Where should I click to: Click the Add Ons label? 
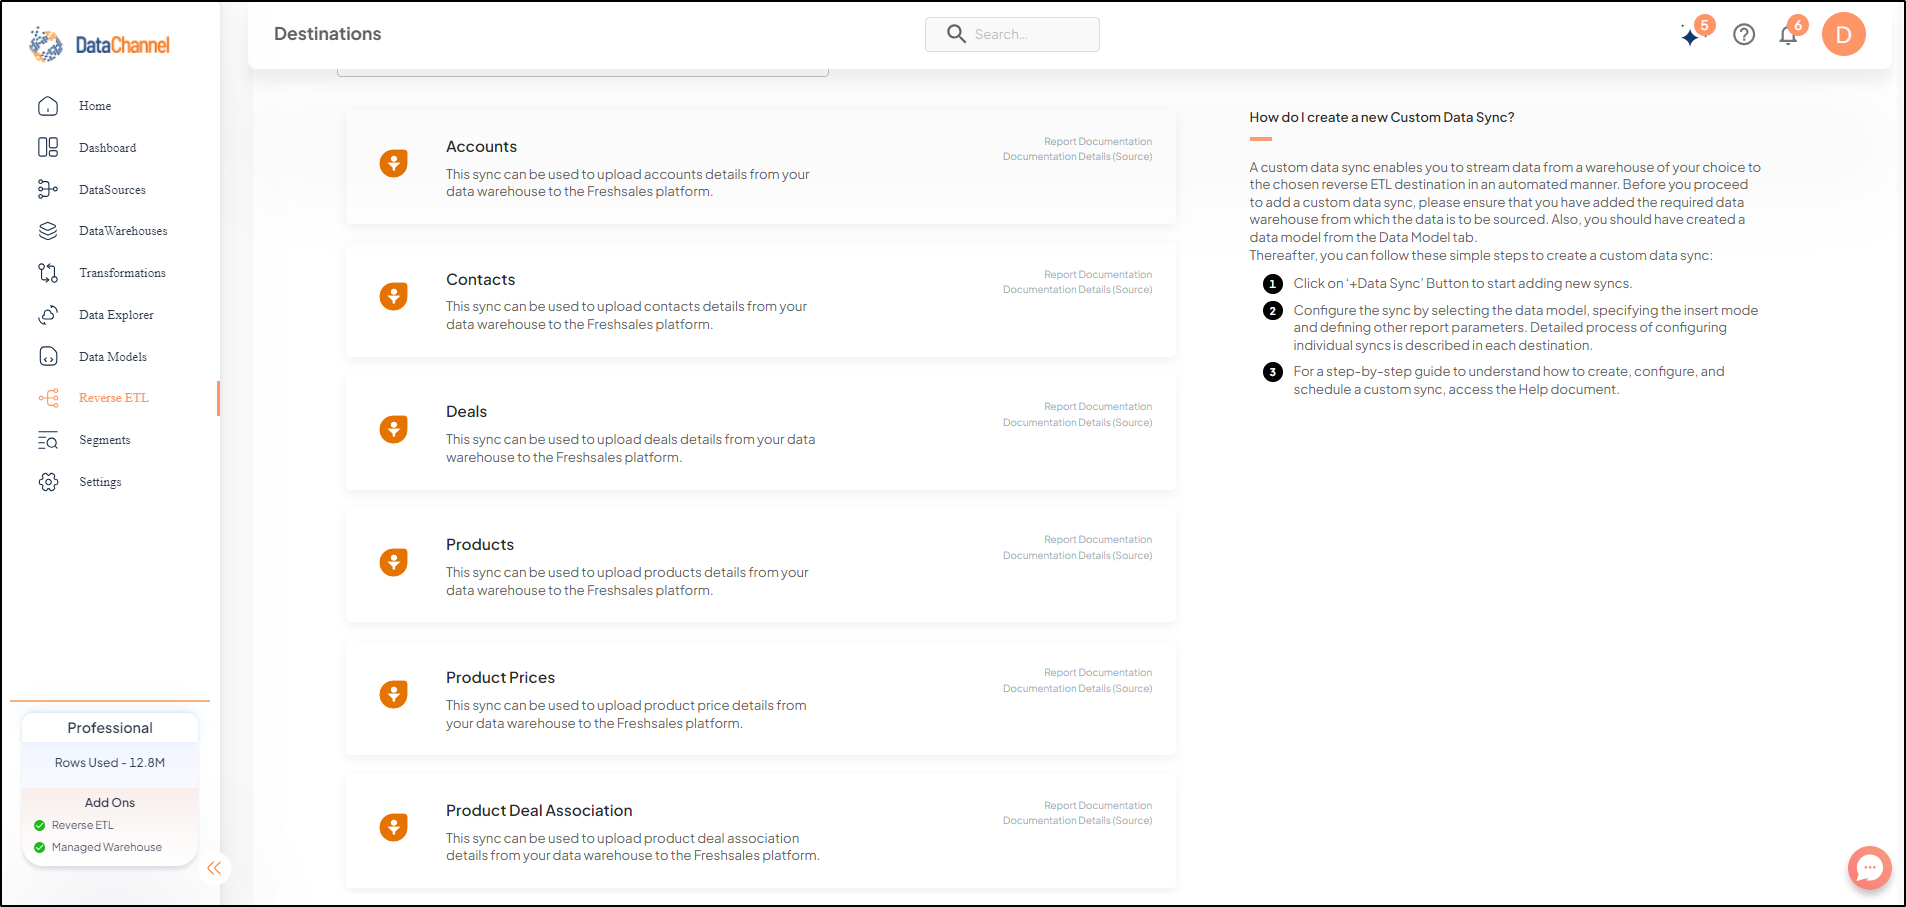coord(110,803)
